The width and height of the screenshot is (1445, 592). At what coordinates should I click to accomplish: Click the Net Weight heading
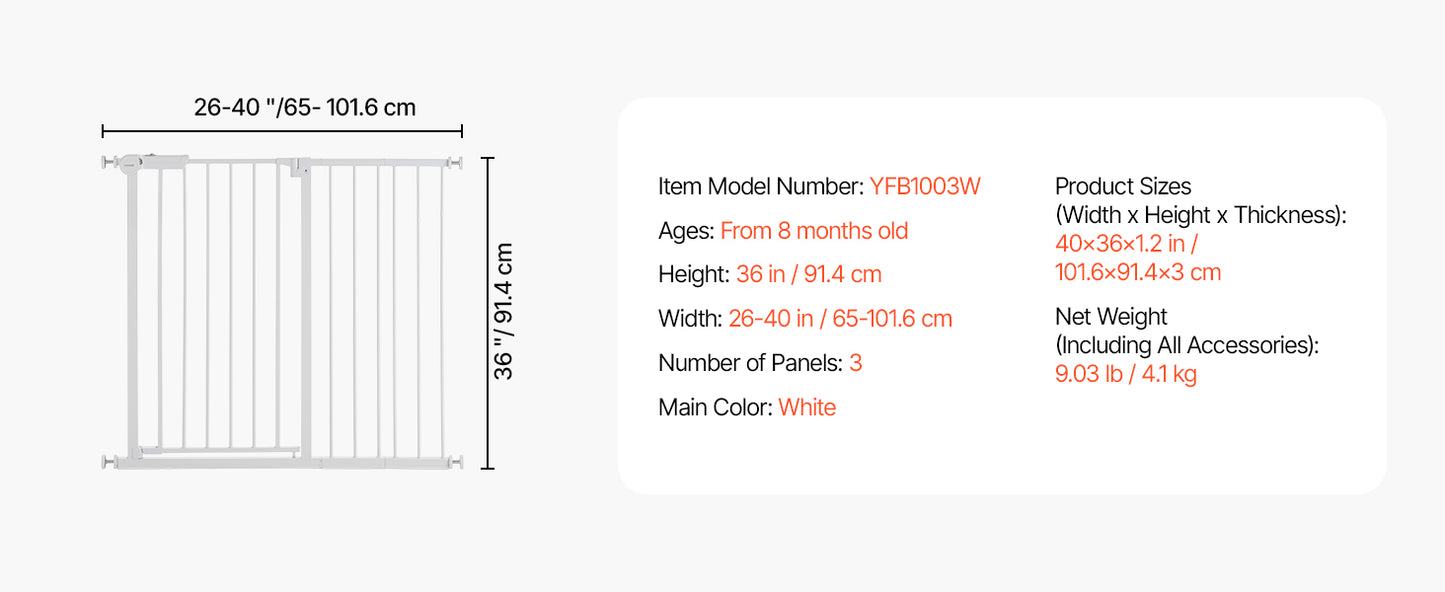[1111, 317]
